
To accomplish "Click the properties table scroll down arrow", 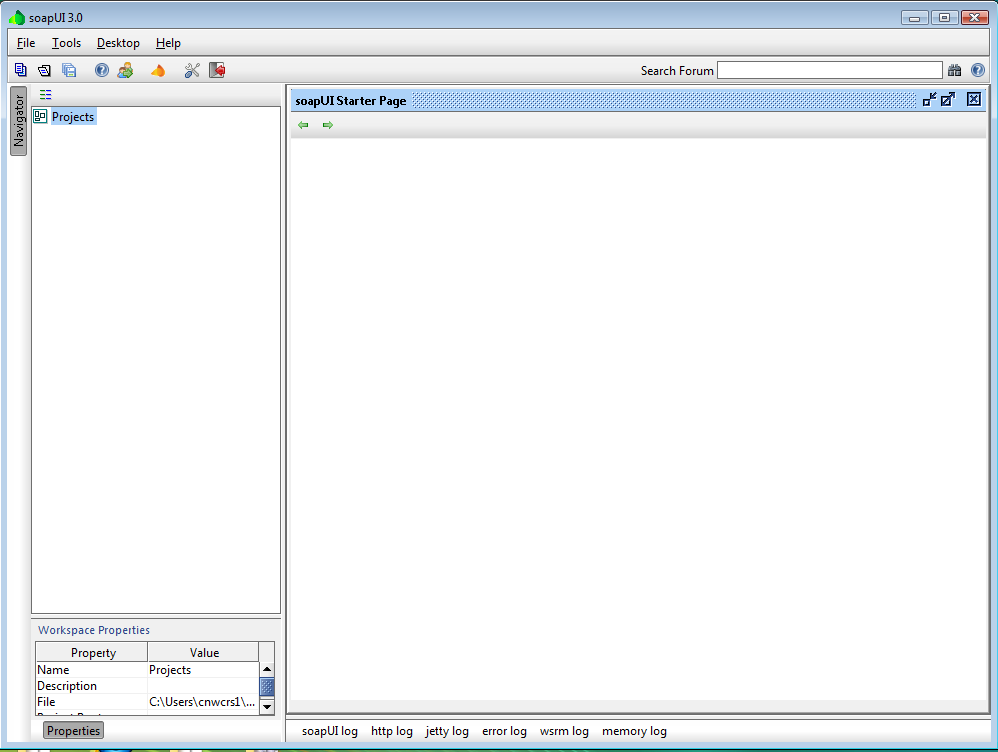I will (x=267, y=706).
